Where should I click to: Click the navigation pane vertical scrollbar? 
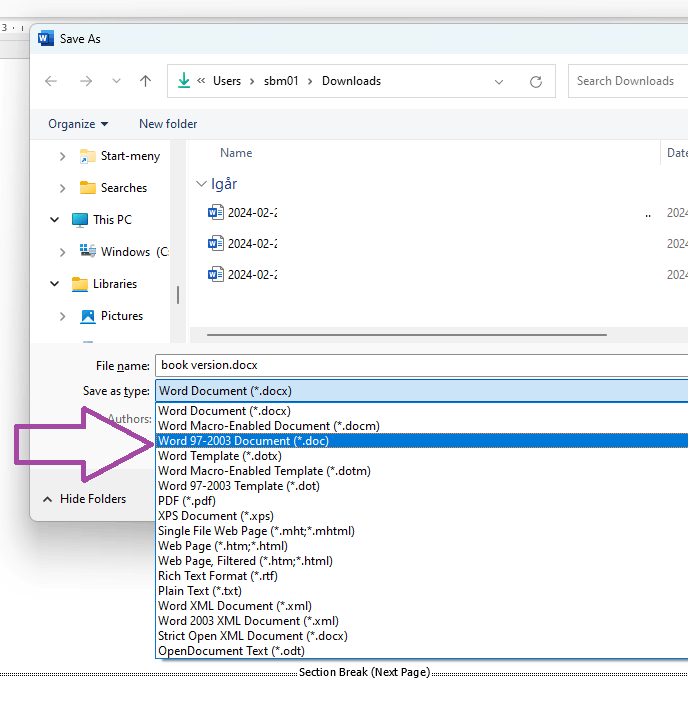(178, 295)
